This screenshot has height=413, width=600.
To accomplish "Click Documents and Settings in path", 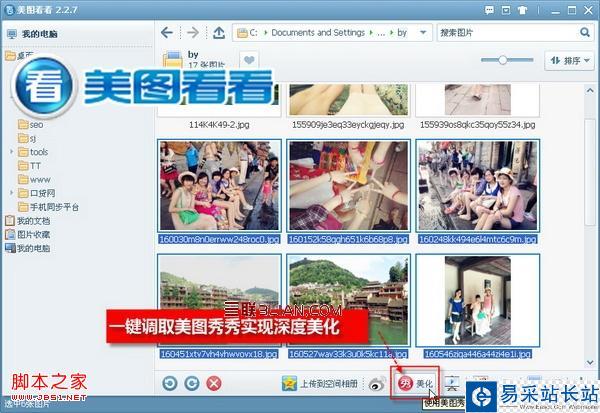I will coord(318,33).
